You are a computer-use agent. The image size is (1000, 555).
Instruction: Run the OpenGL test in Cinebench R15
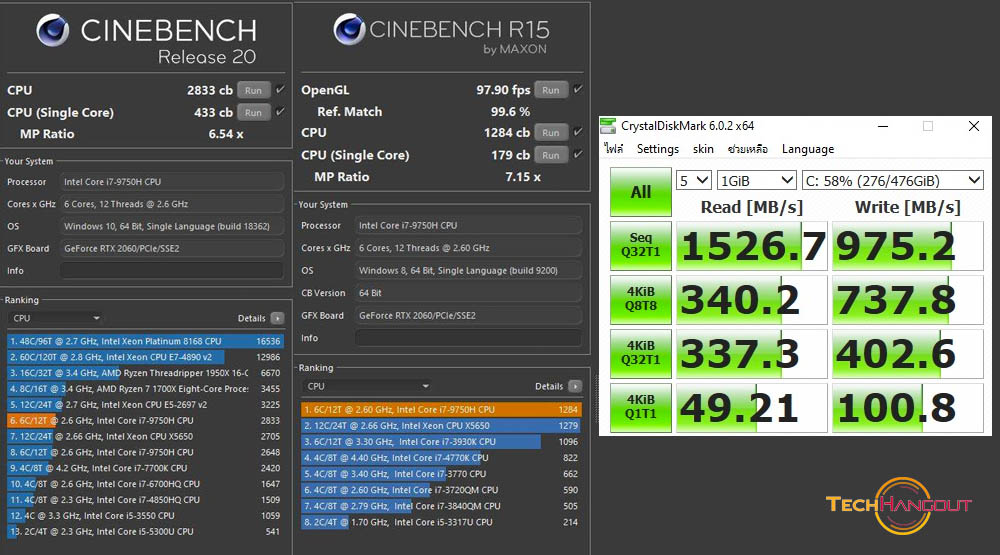[x=551, y=90]
